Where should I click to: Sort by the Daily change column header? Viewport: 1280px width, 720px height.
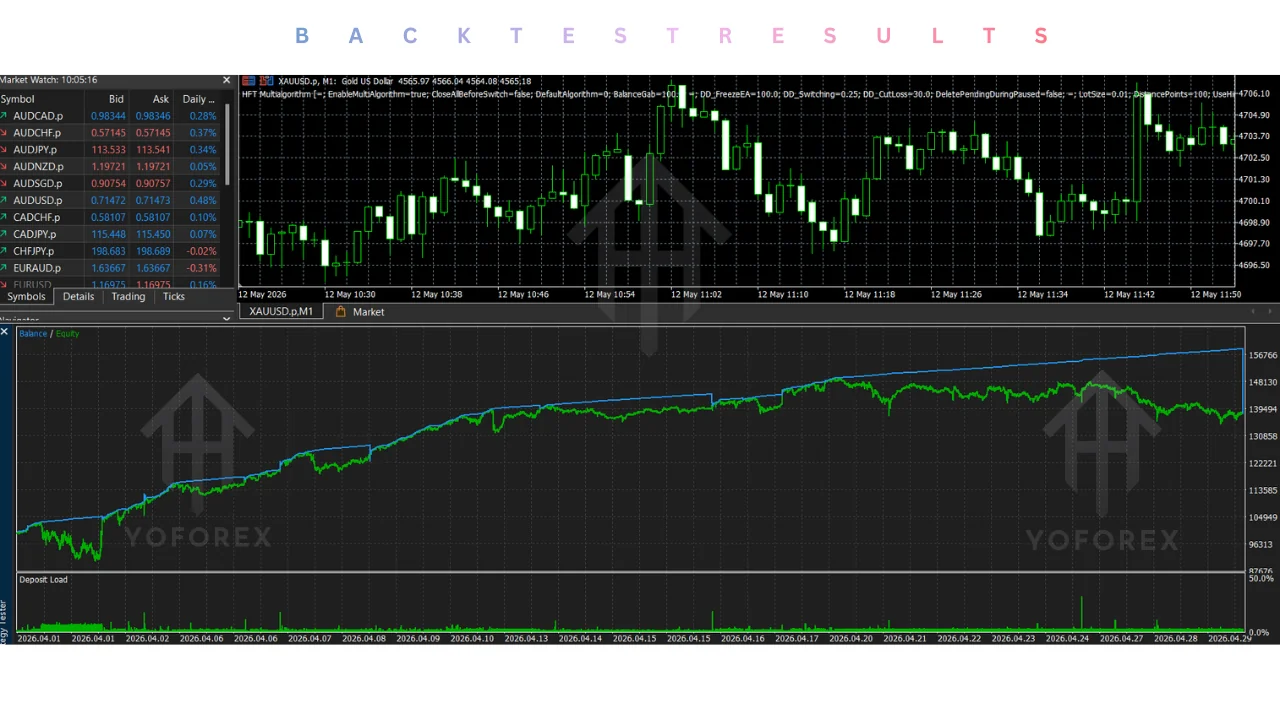coord(198,99)
